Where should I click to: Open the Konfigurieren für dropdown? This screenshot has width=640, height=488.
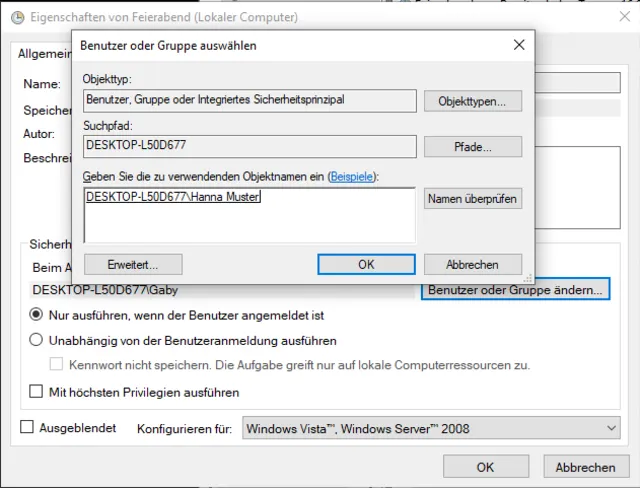coord(431,428)
